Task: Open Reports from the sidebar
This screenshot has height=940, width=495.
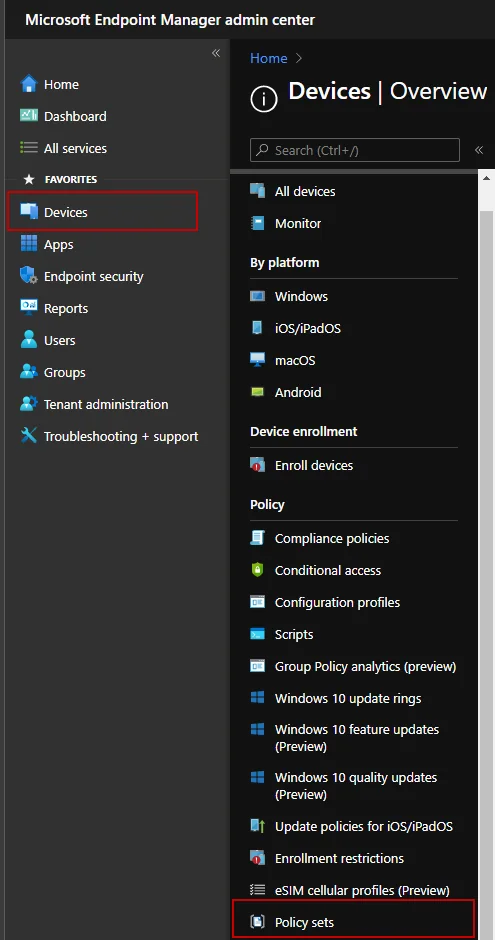Action: pyautogui.click(x=66, y=308)
